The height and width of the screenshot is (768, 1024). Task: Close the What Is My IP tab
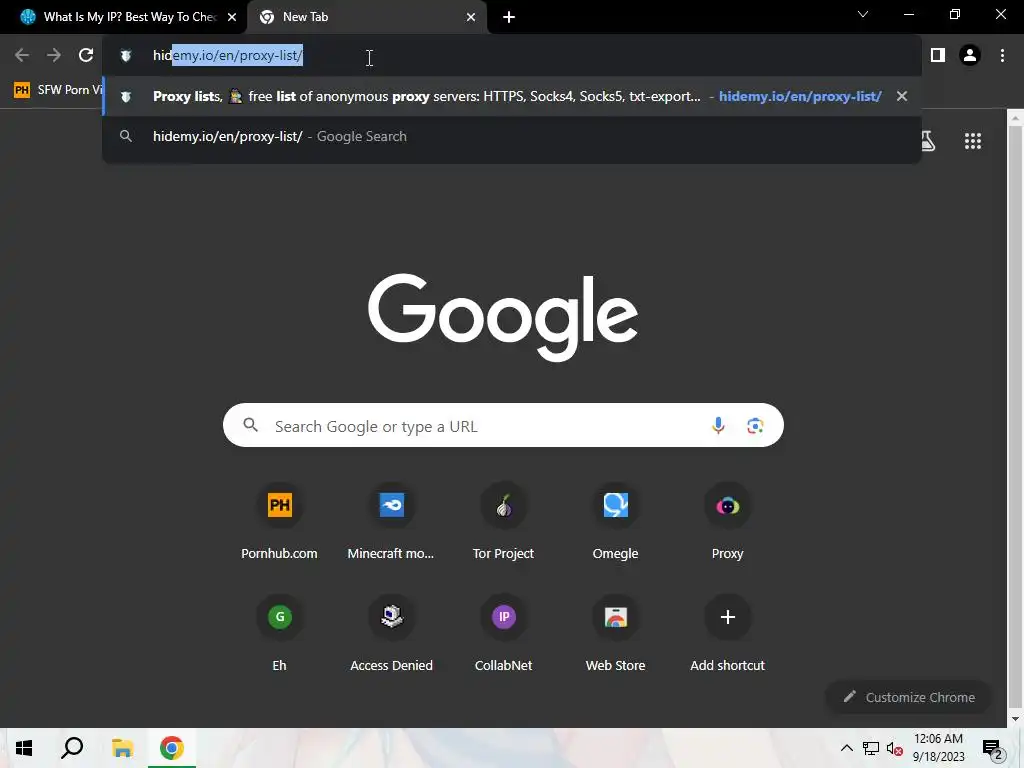(232, 17)
